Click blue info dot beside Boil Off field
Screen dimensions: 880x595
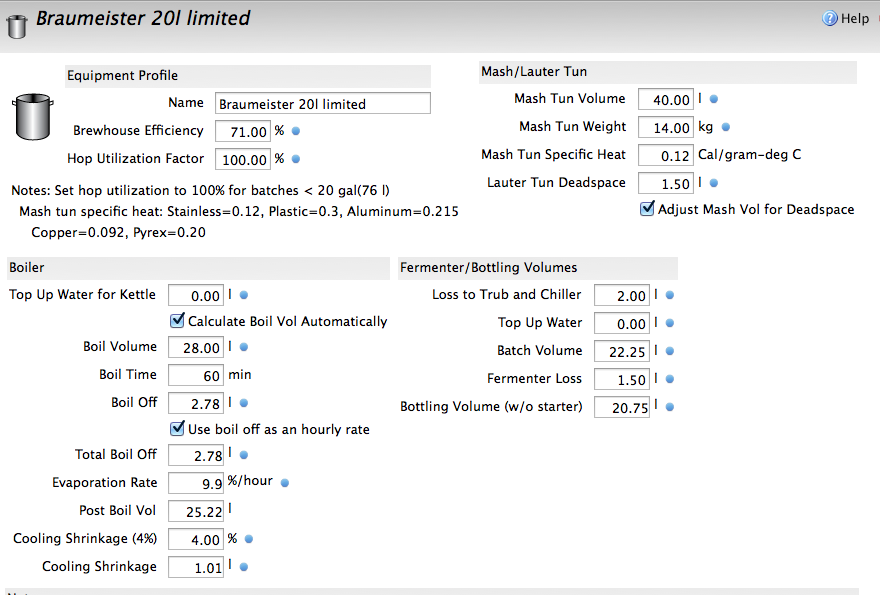244,403
